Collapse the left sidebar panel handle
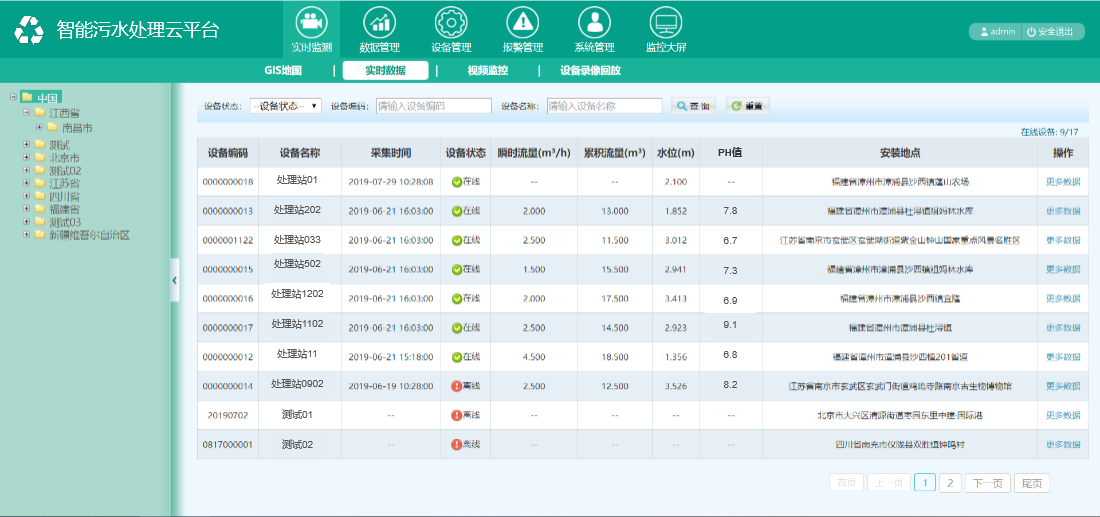 click(174, 281)
